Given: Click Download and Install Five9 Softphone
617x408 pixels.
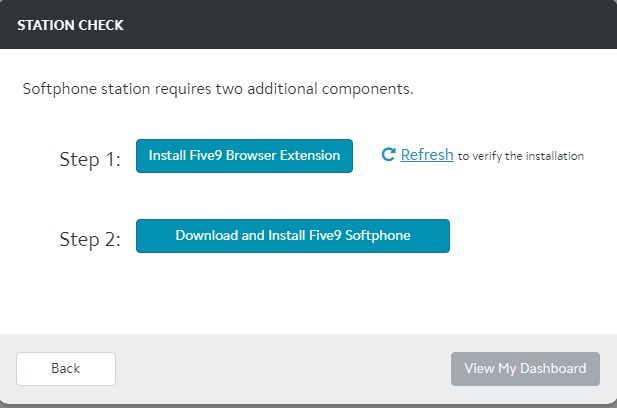Looking at the screenshot, I should (x=293, y=236).
